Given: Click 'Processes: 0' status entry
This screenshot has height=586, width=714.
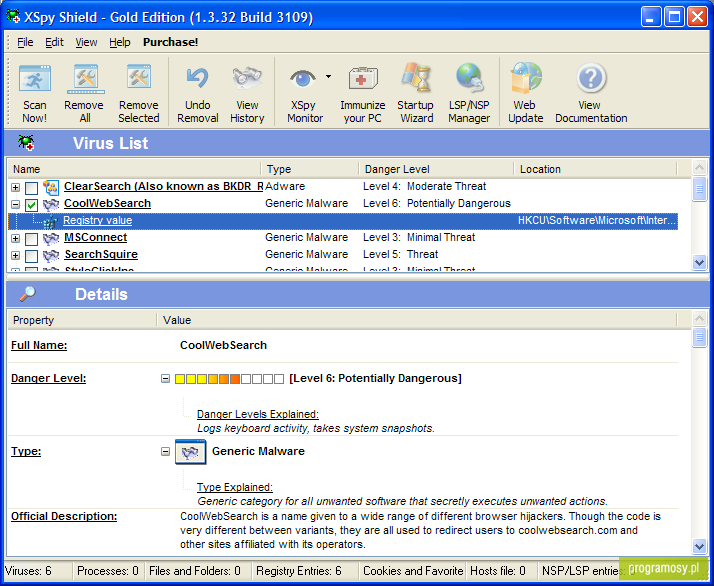Looking at the screenshot, I should (107, 571).
